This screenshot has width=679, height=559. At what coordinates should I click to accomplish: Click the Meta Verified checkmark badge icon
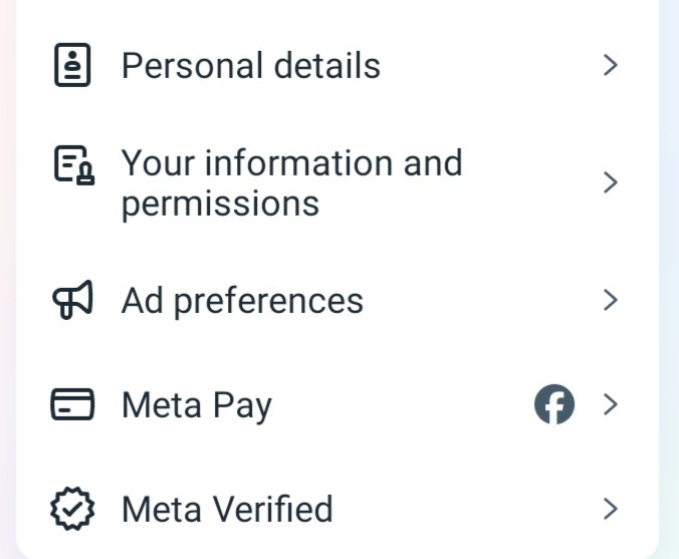point(72,509)
